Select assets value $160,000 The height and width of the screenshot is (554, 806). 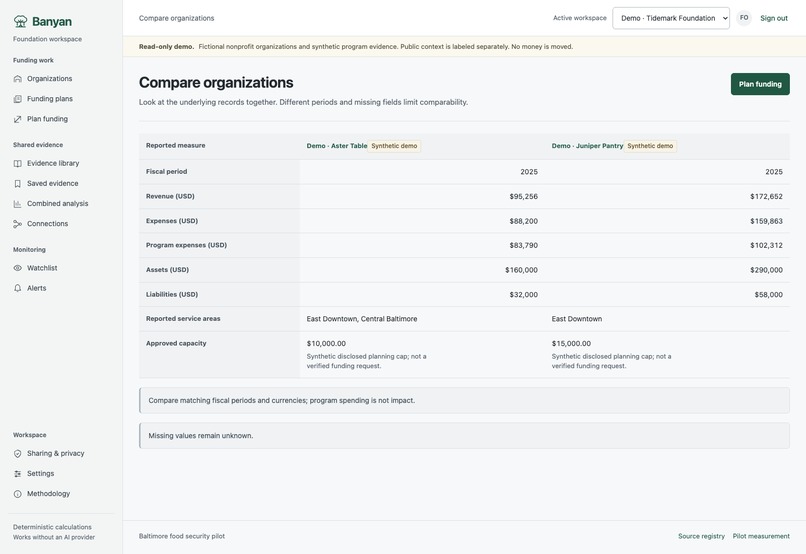pos(521,270)
